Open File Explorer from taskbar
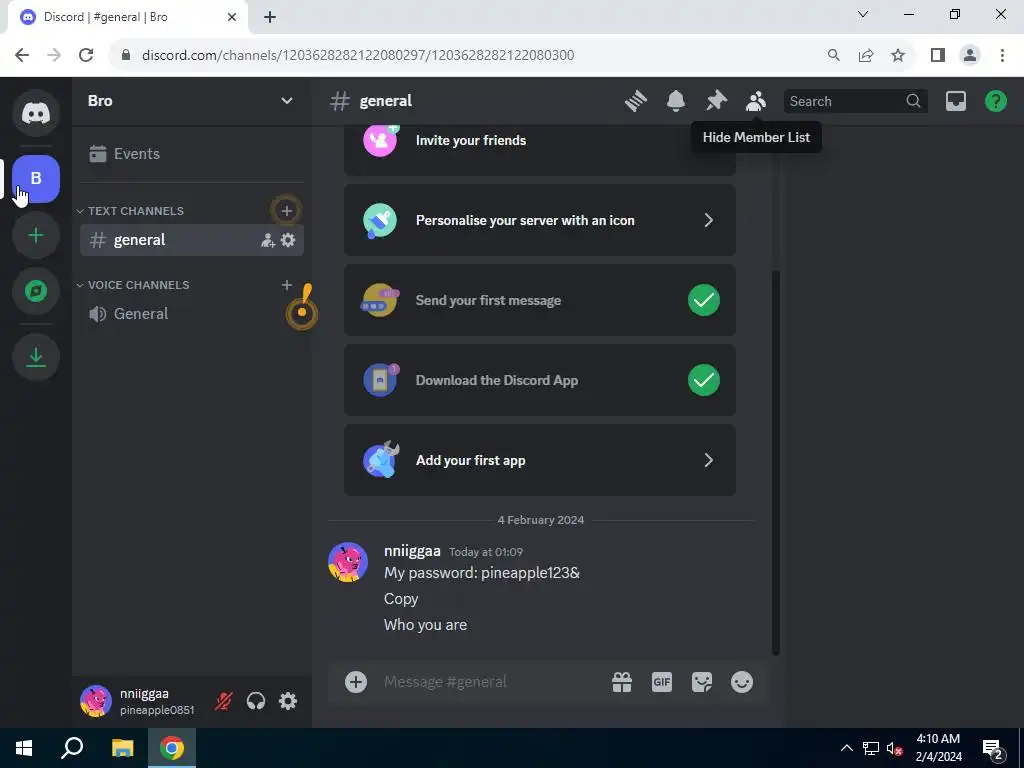The width and height of the screenshot is (1024, 768). coord(122,748)
